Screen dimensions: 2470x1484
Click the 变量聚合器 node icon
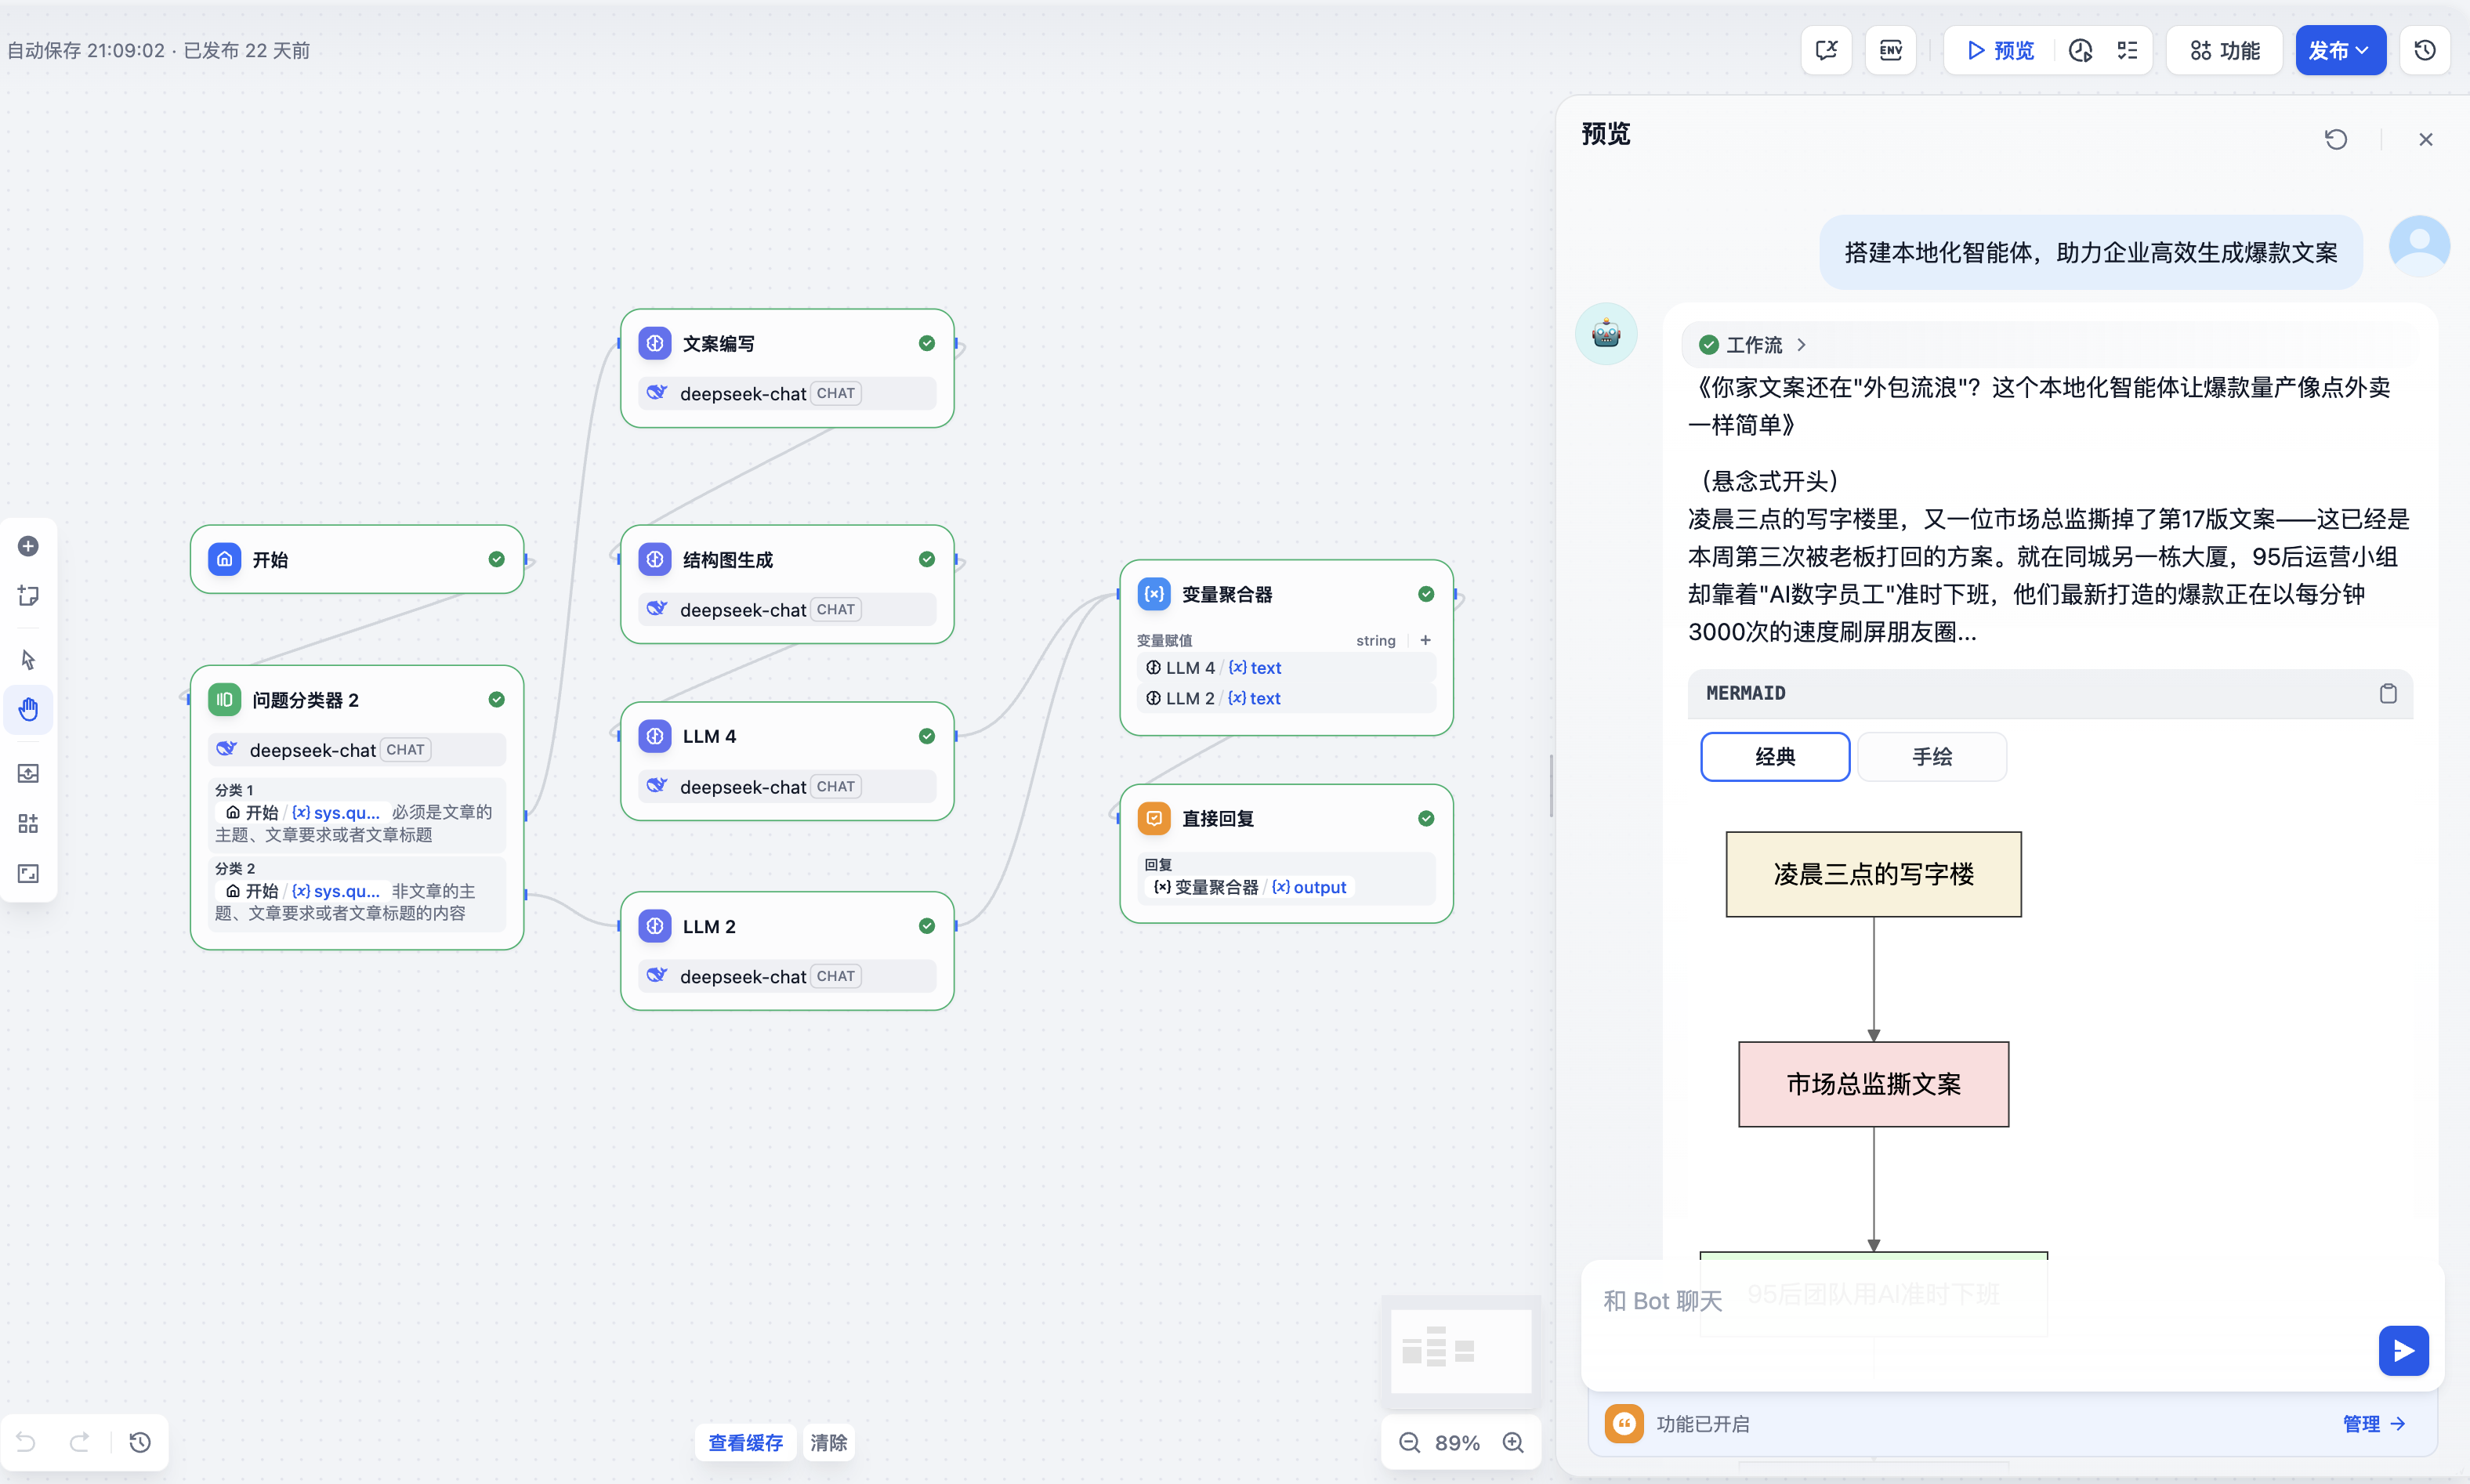1154,594
